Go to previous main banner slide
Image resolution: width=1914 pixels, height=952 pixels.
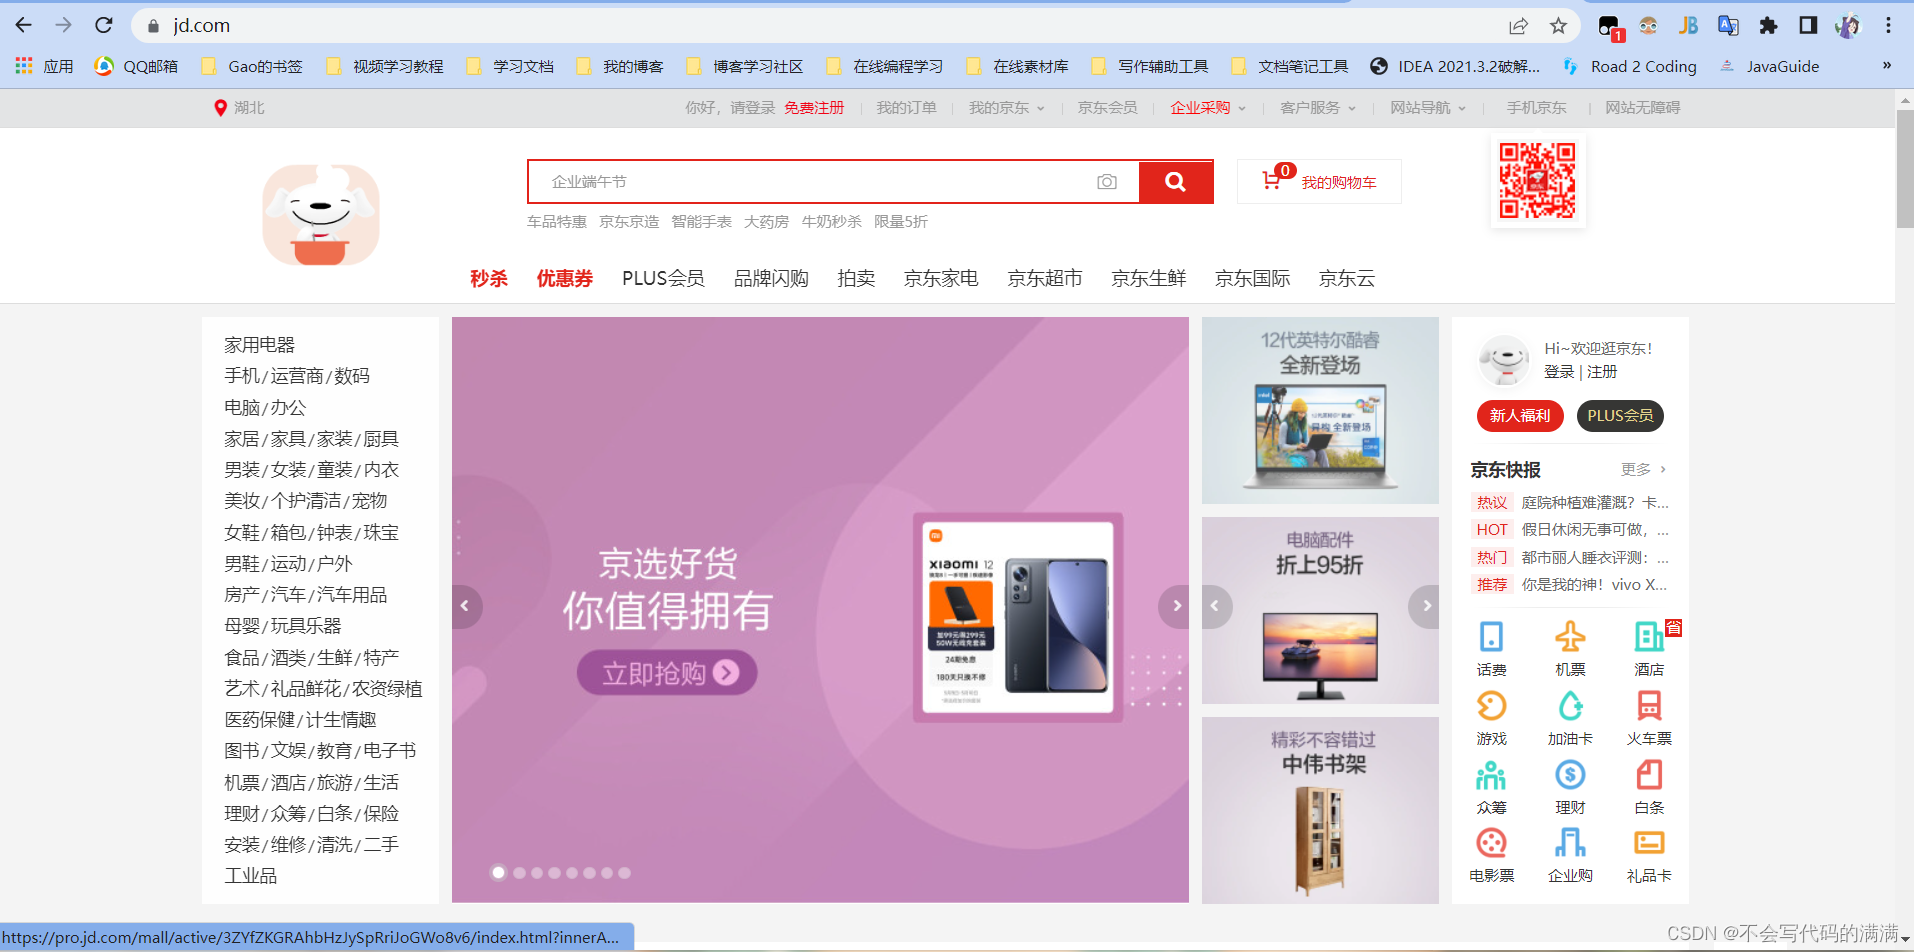pos(465,606)
